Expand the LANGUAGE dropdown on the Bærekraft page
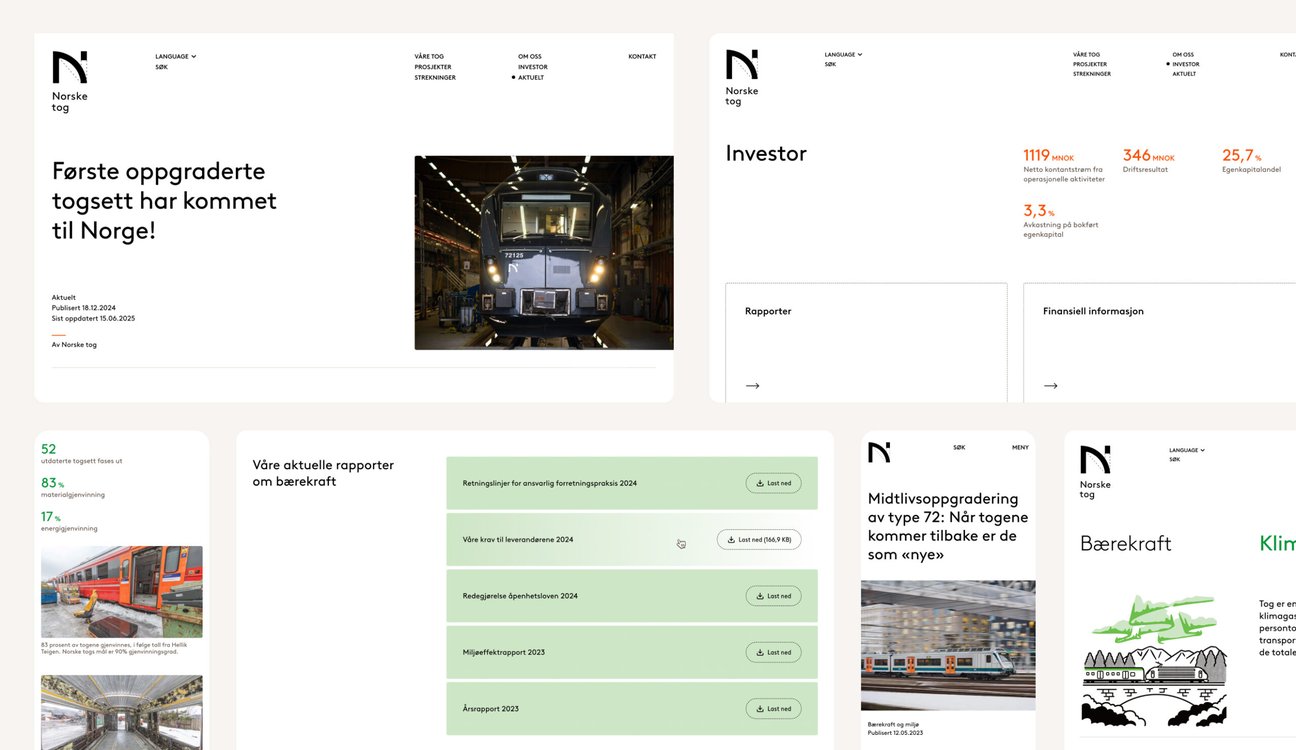1296x750 pixels. coord(1187,450)
